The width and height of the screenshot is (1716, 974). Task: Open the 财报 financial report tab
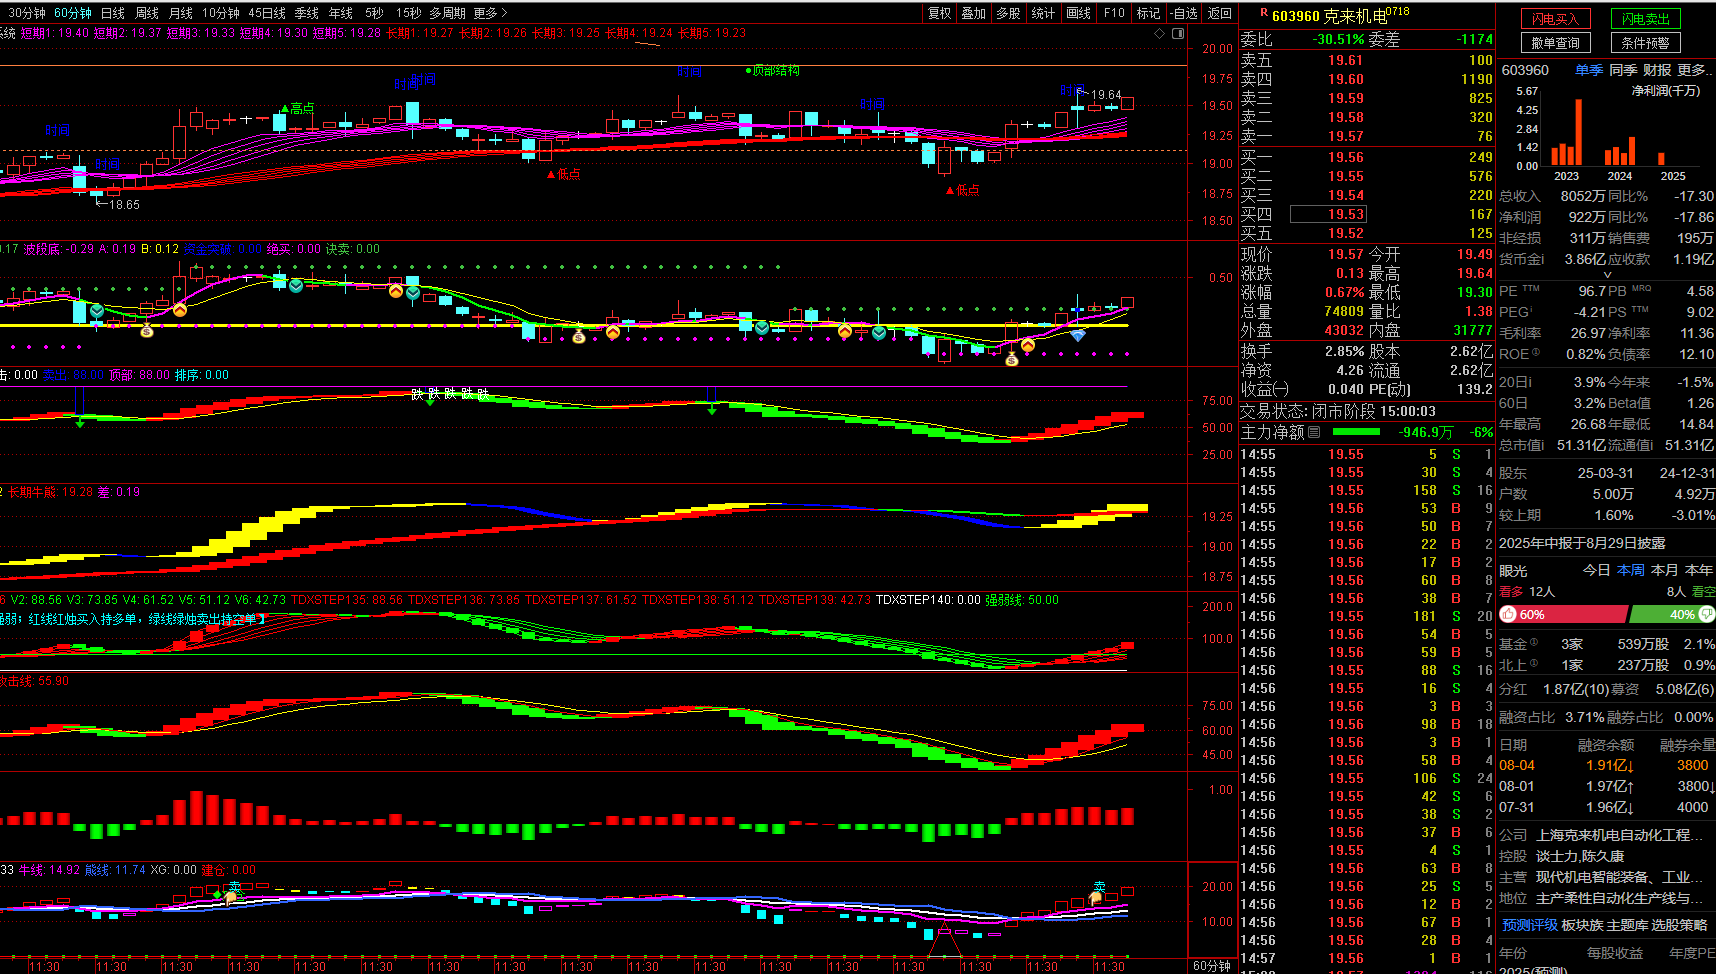(1657, 70)
